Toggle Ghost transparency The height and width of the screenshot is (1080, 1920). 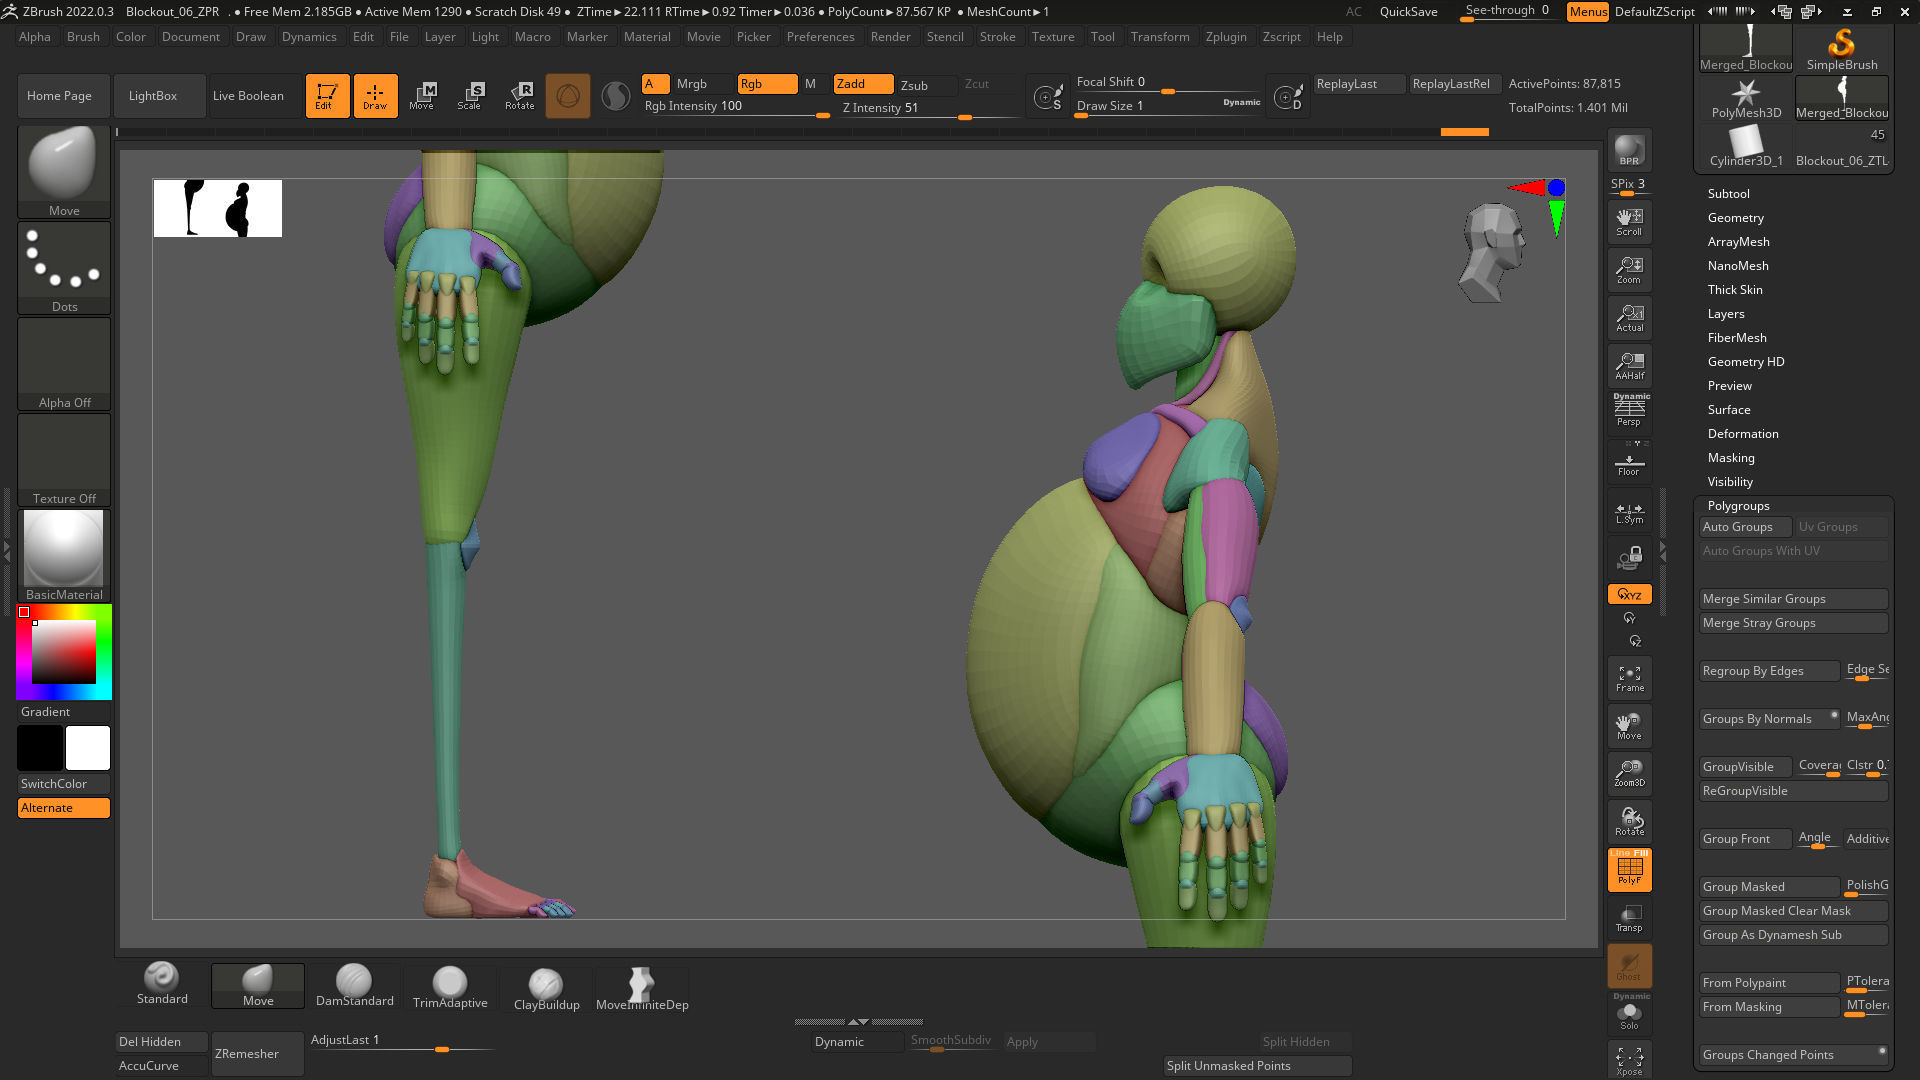[x=1629, y=966]
